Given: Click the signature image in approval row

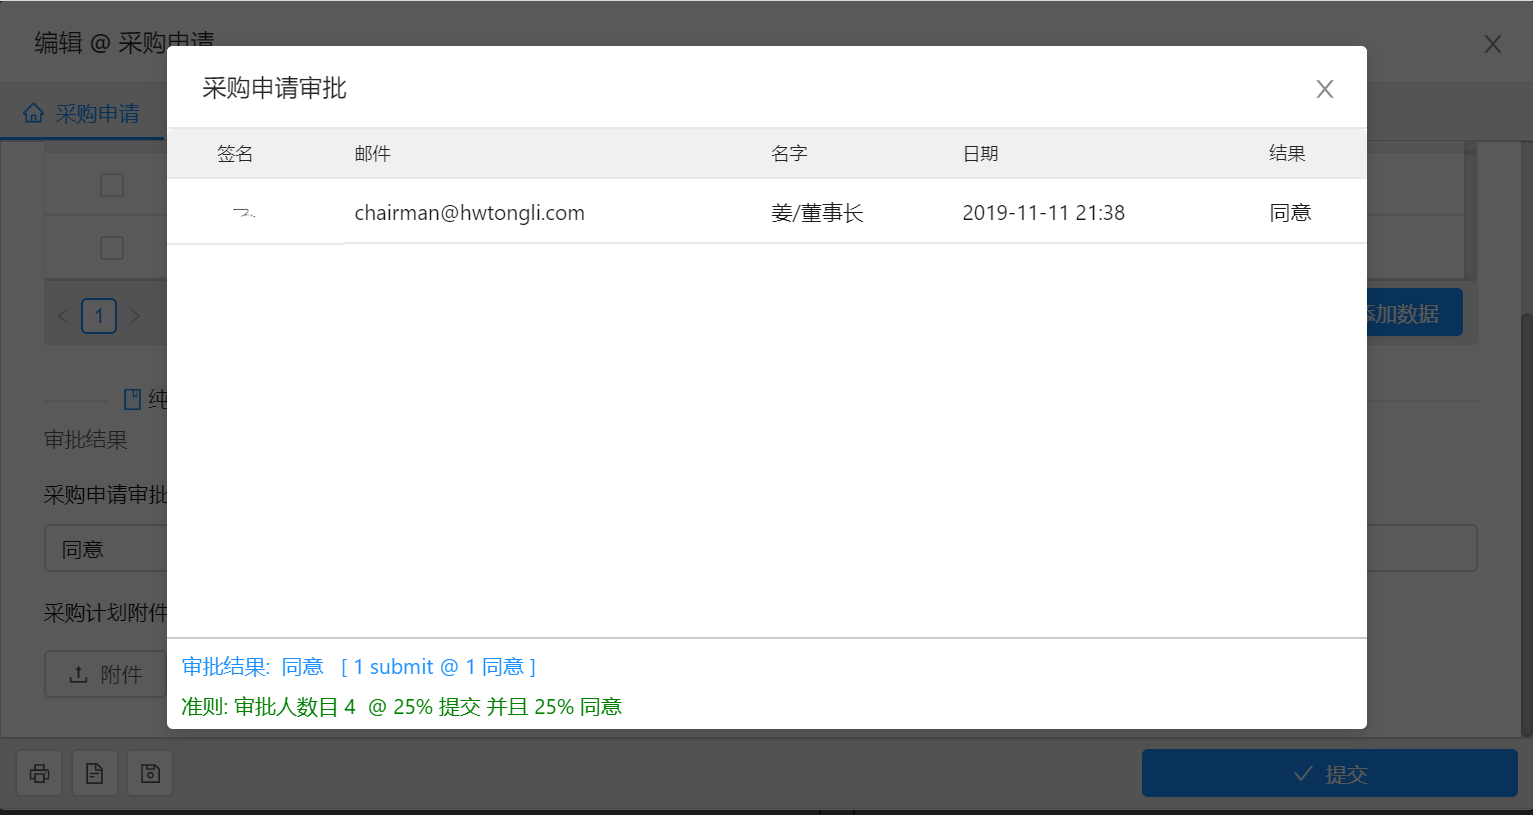Looking at the screenshot, I should 244,212.
